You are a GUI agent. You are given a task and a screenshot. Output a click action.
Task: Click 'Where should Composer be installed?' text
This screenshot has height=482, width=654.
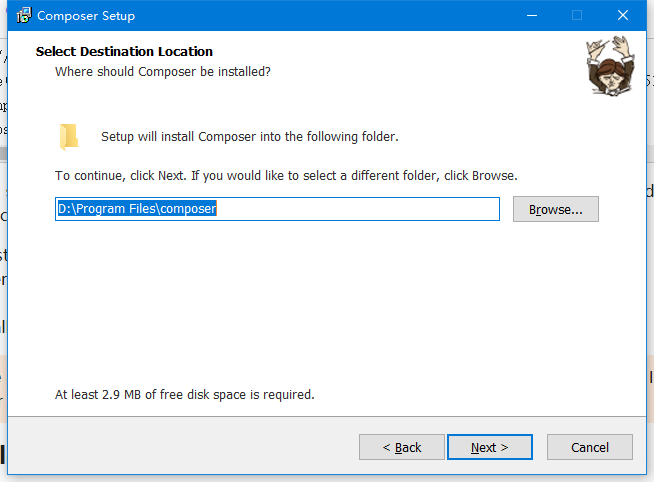click(163, 72)
